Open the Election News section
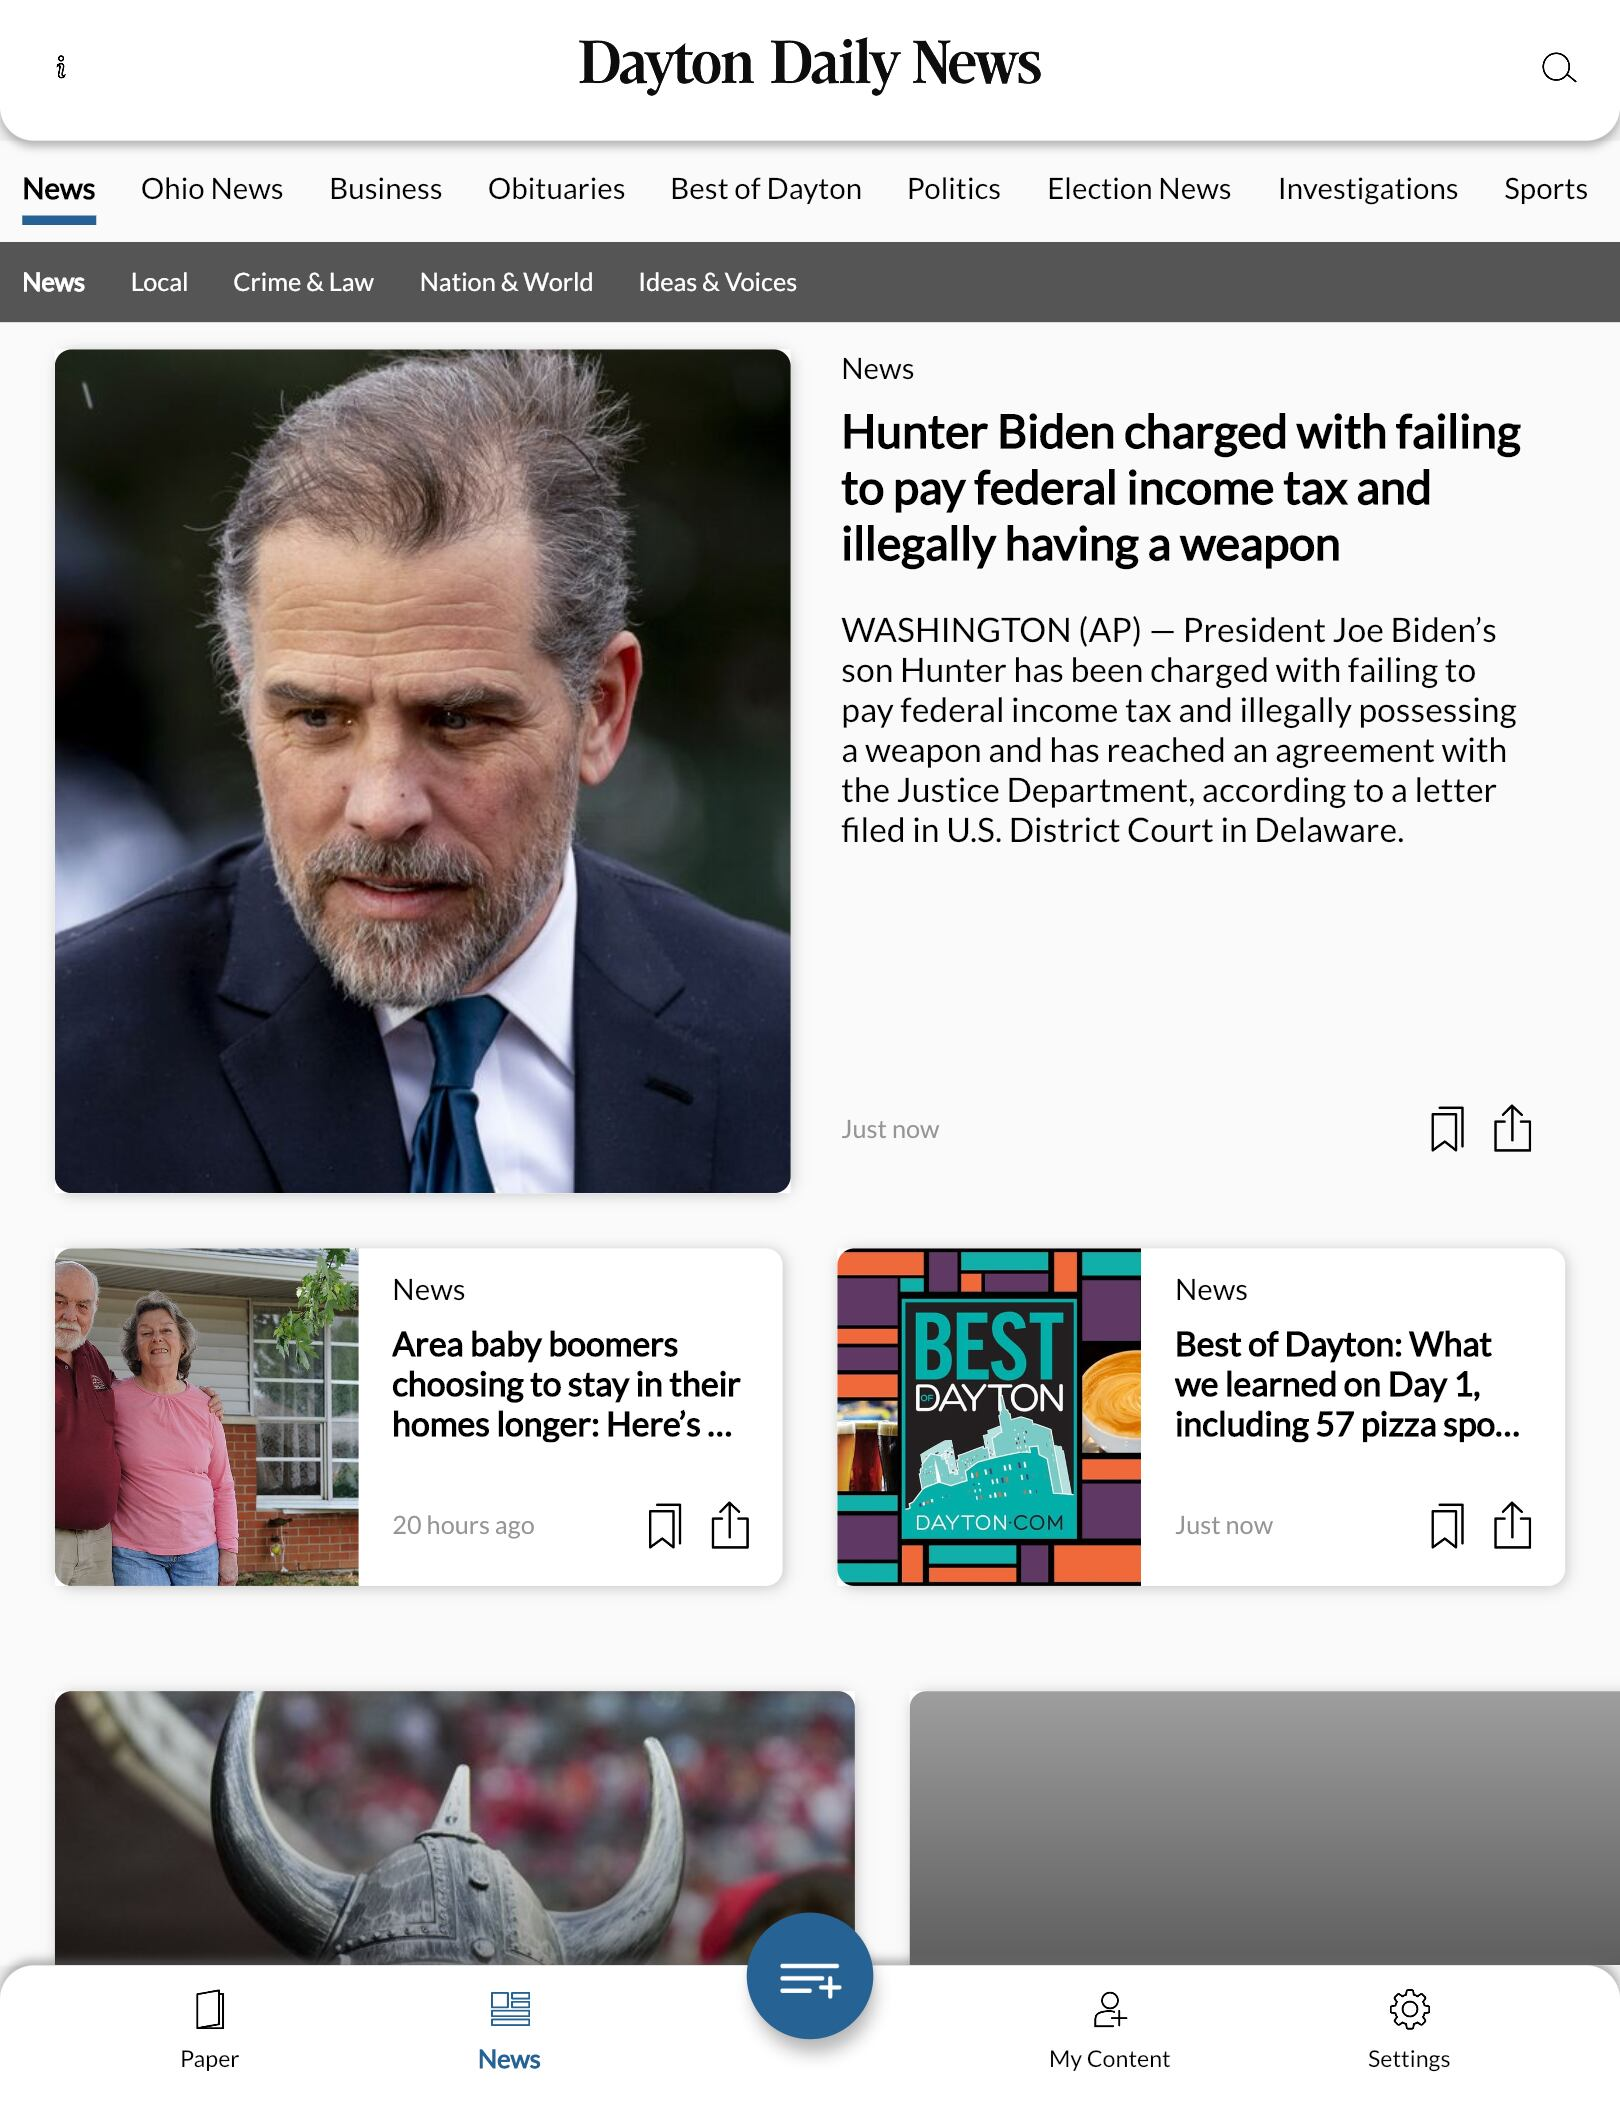 click(x=1138, y=189)
